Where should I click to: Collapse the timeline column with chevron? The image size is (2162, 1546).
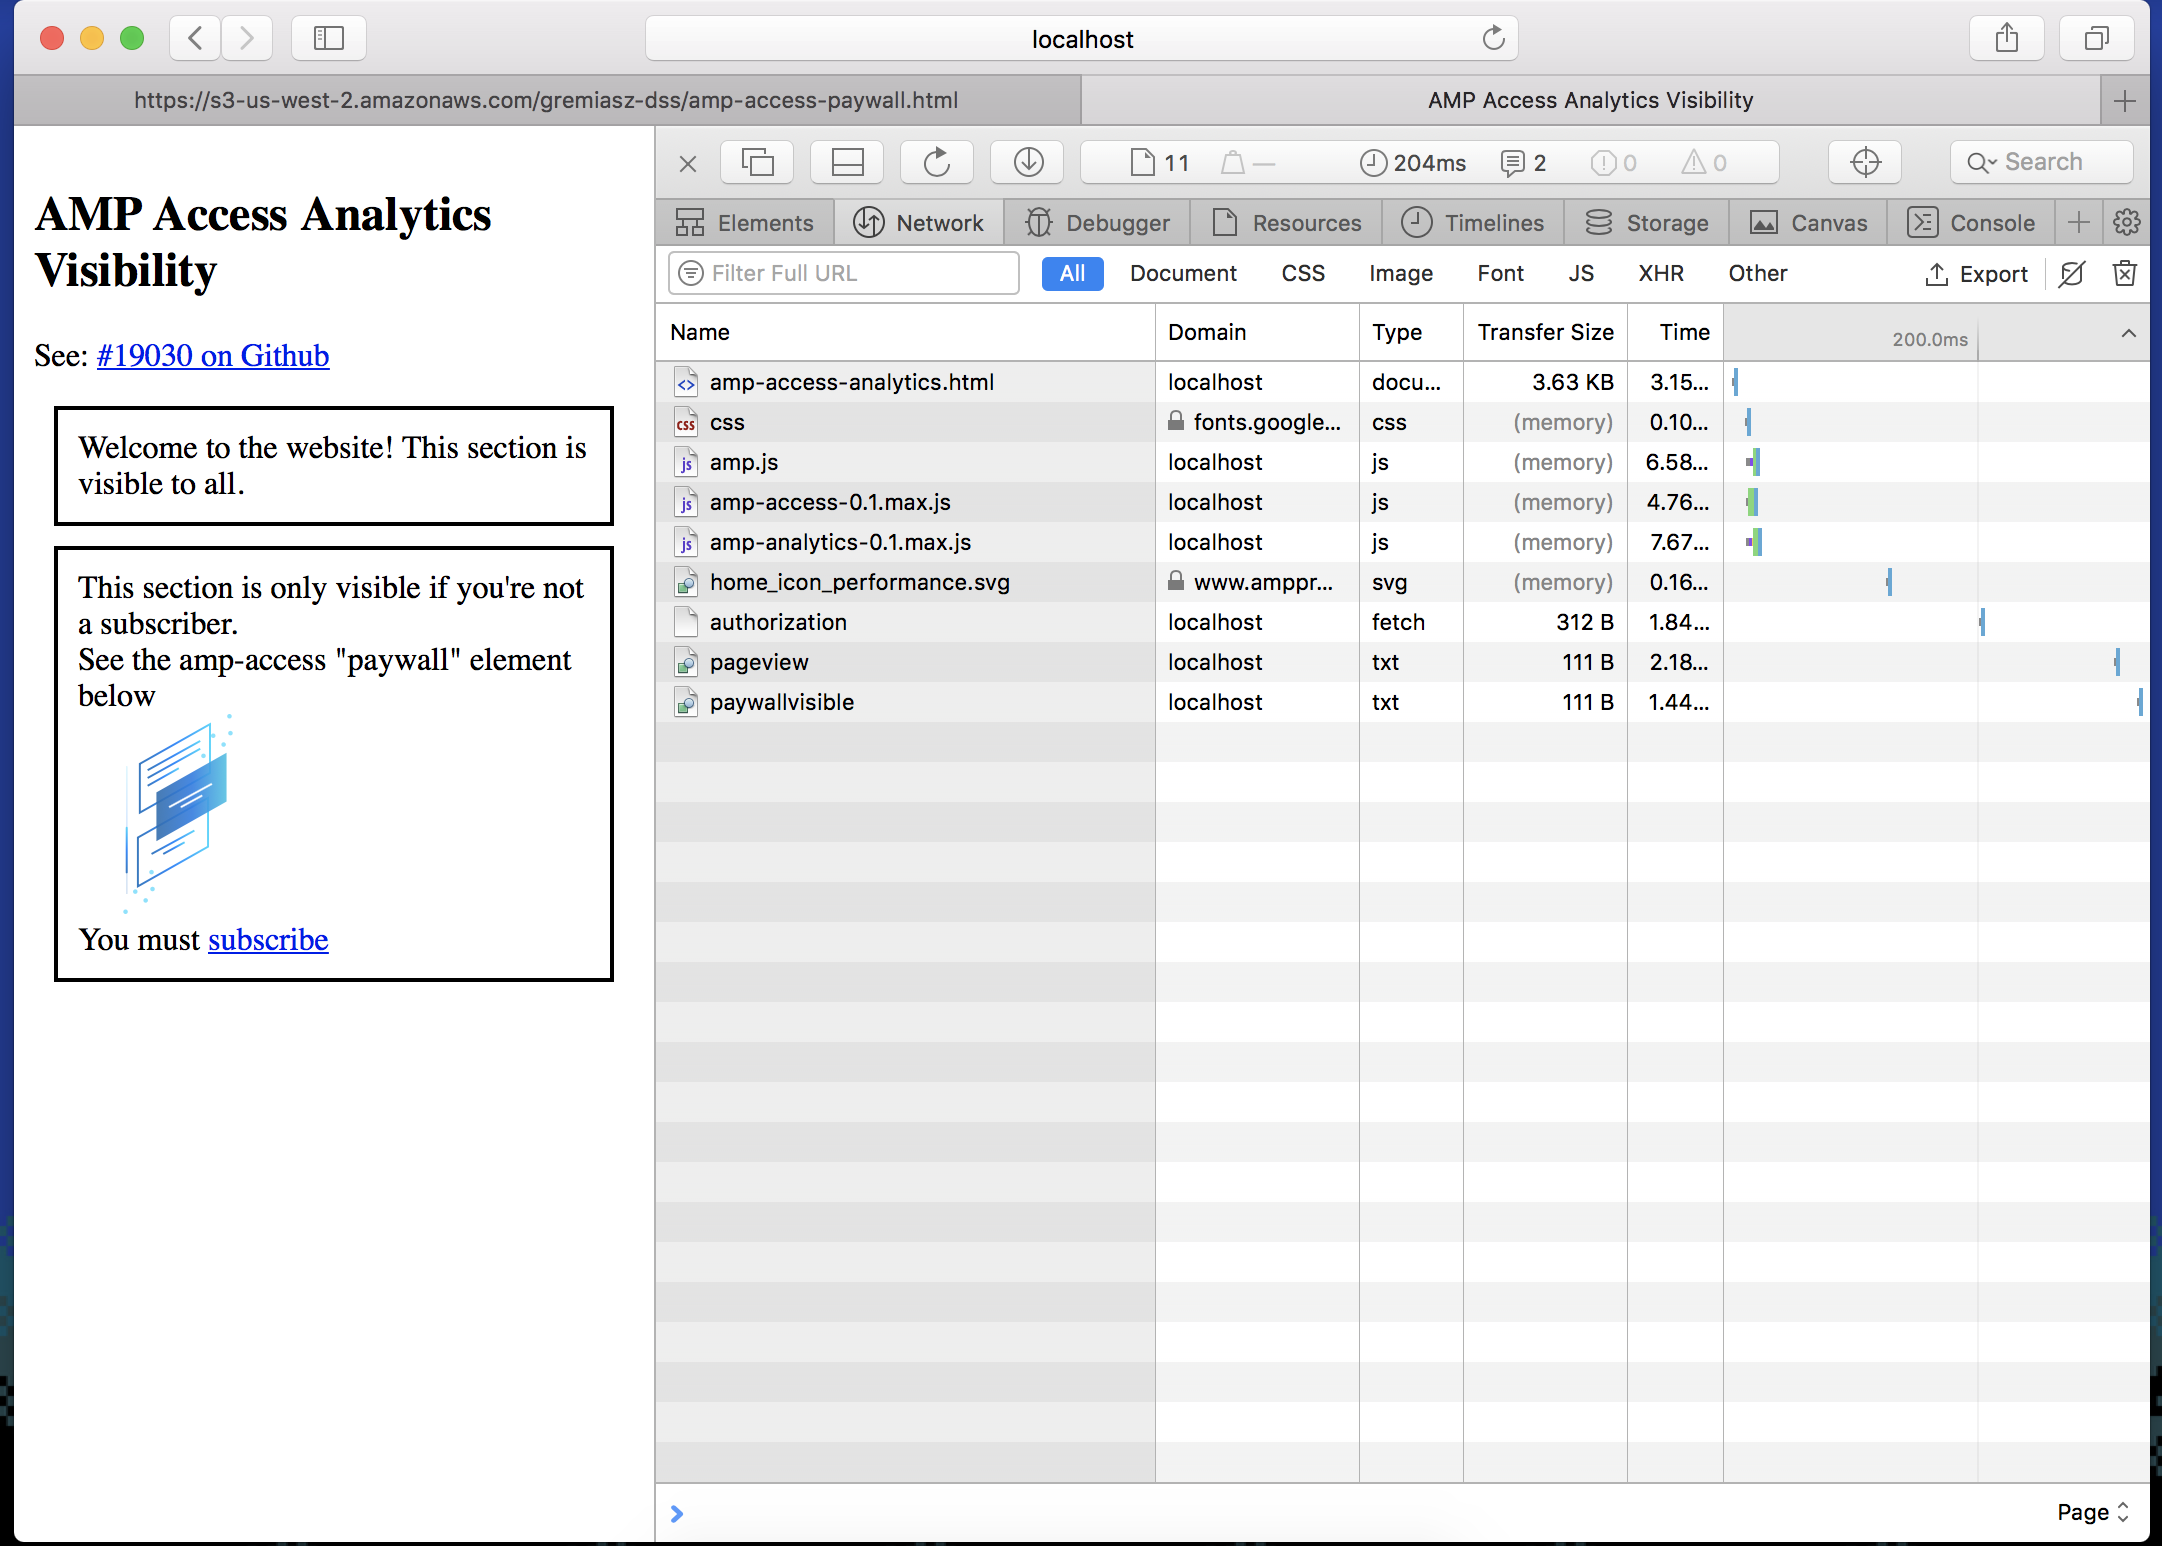pyautogui.click(x=2129, y=333)
